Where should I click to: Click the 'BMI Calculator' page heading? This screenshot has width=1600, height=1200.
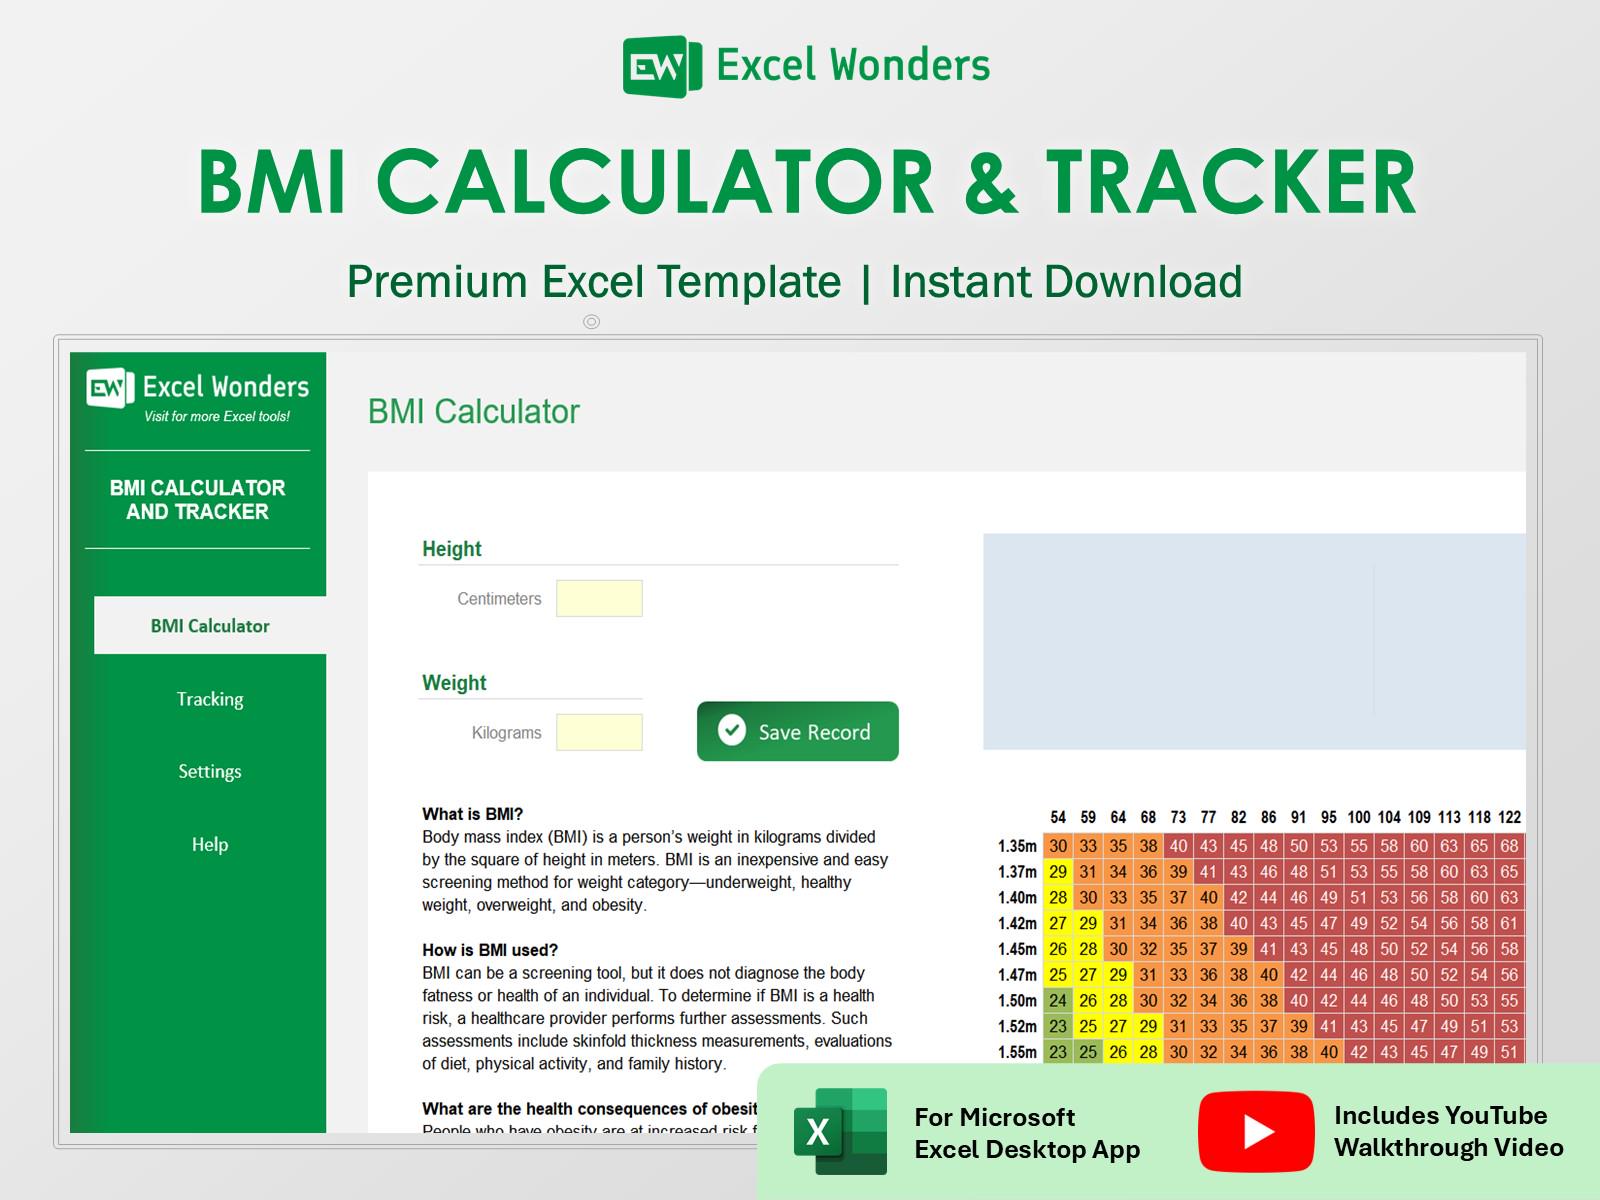[x=474, y=411]
